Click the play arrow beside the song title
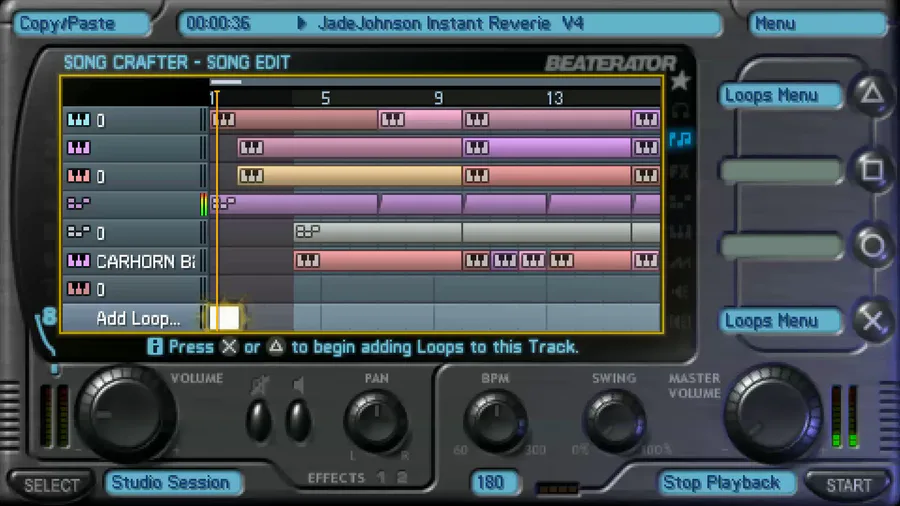This screenshot has height=506, width=900. coord(301,24)
